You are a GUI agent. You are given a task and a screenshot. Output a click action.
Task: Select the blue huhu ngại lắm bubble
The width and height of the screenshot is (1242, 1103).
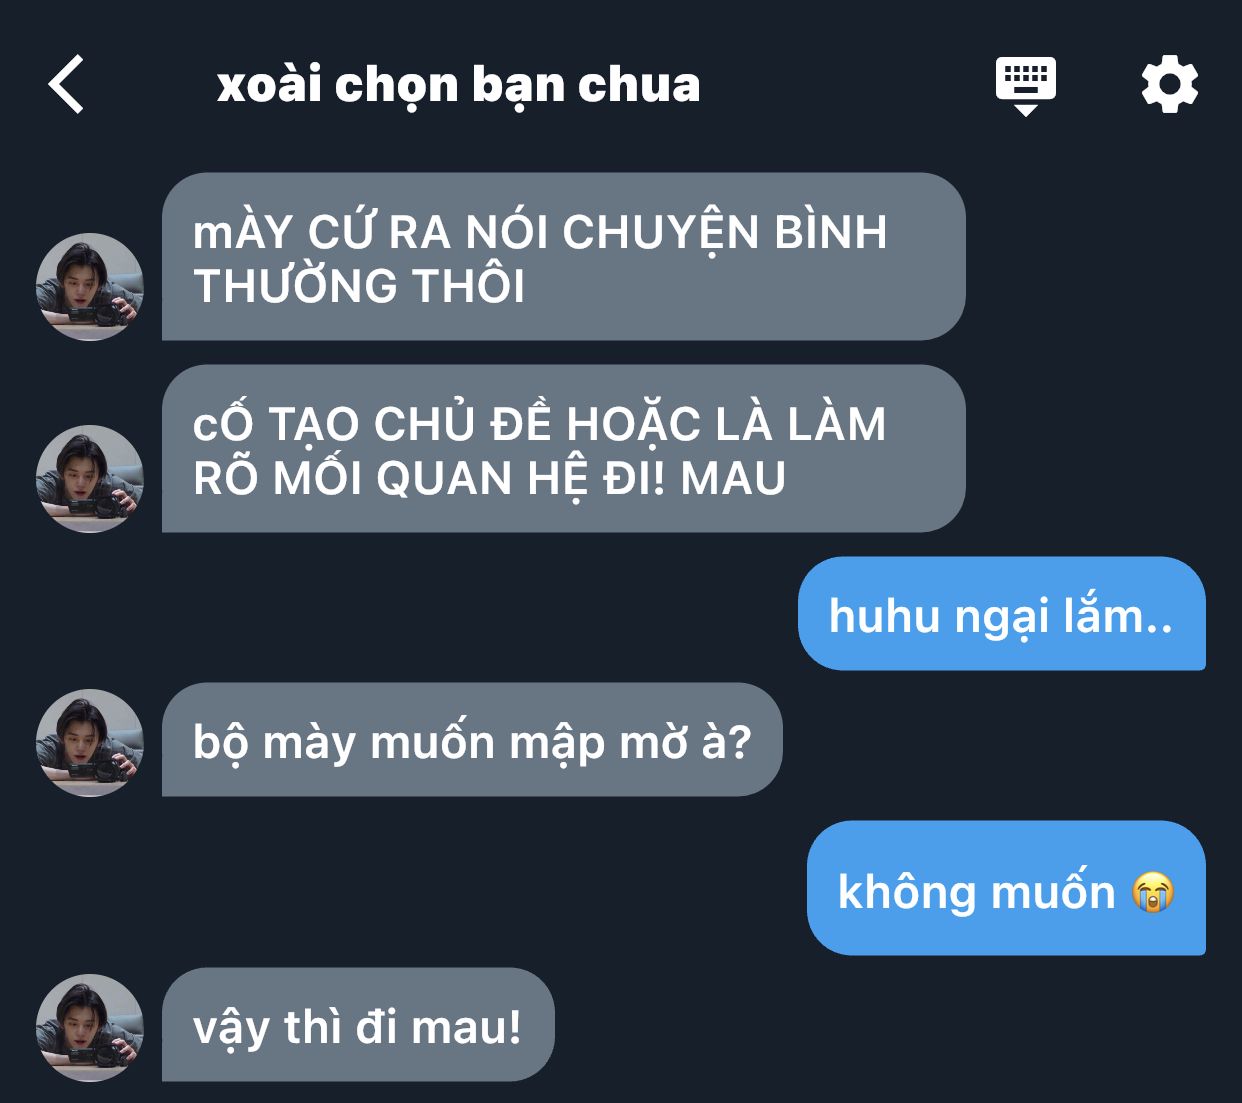point(1002,613)
